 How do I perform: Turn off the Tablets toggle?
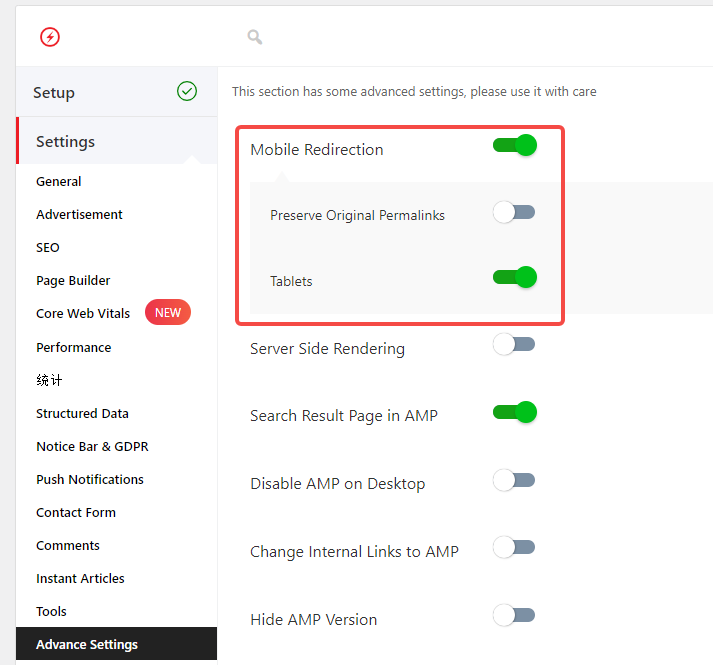tap(515, 278)
